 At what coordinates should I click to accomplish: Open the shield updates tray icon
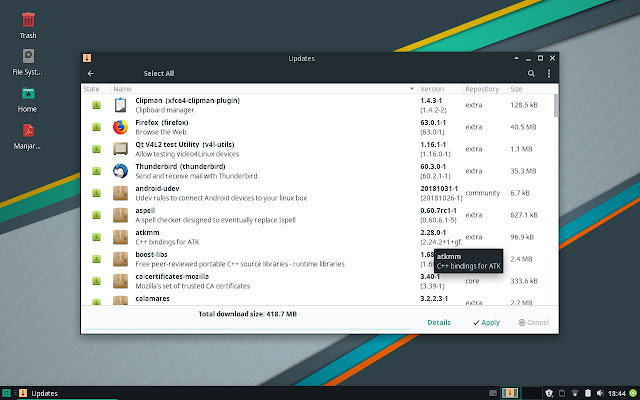[x=549, y=393]
